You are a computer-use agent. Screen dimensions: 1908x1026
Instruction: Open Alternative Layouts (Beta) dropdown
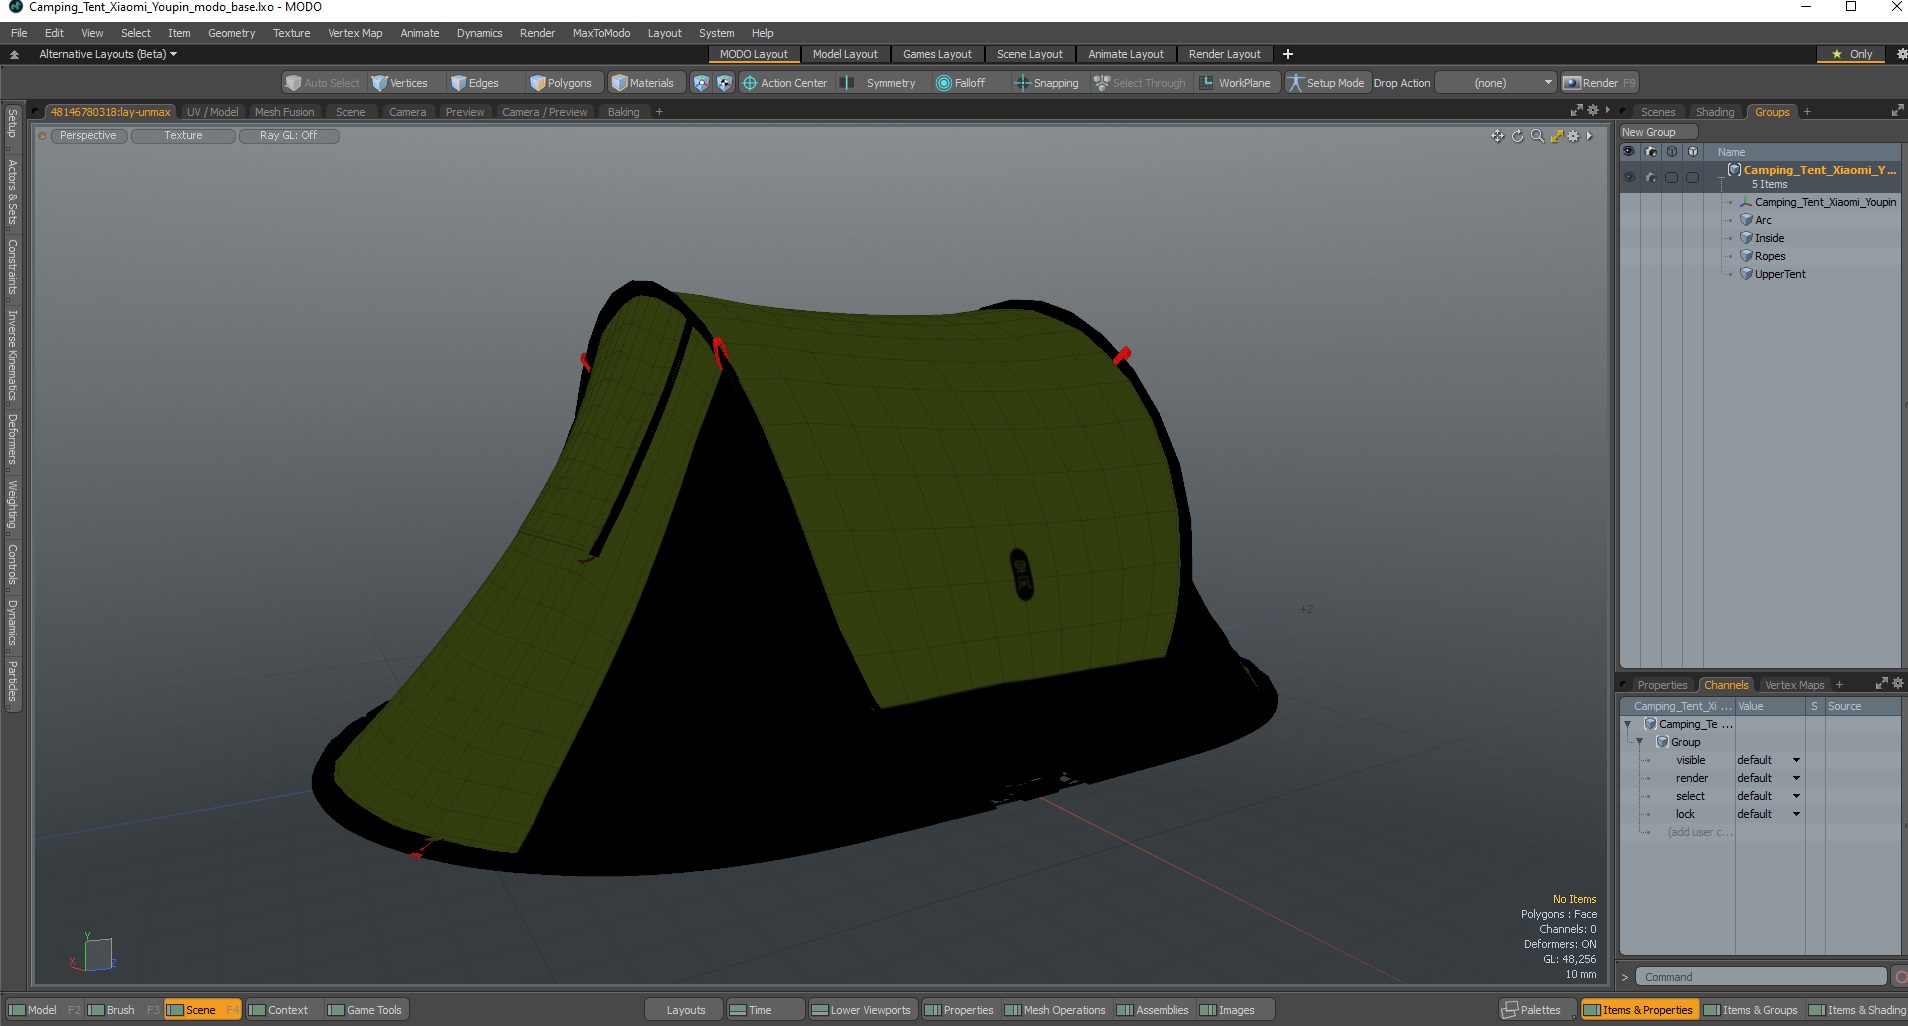pyautogui.click(x=107, y=54)
